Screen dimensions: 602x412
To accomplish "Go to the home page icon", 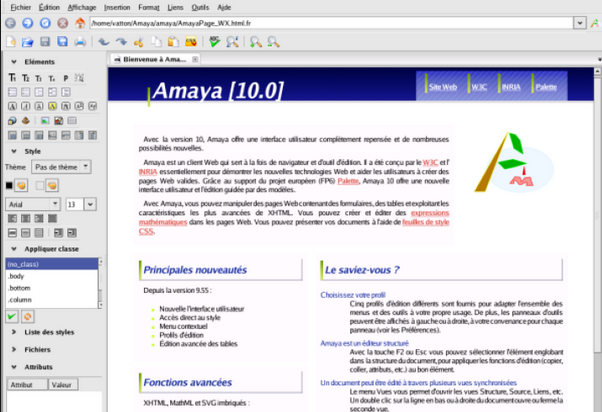I will click(80, 23).
